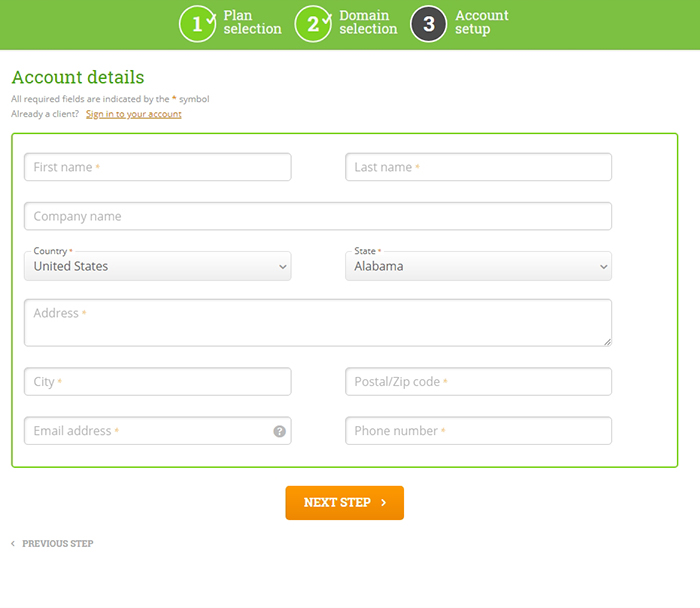Image resolution: width=700 pixels, height=608 pixels.
Task: Click the step 2 circle with checkmark
Action: point(313,24)
